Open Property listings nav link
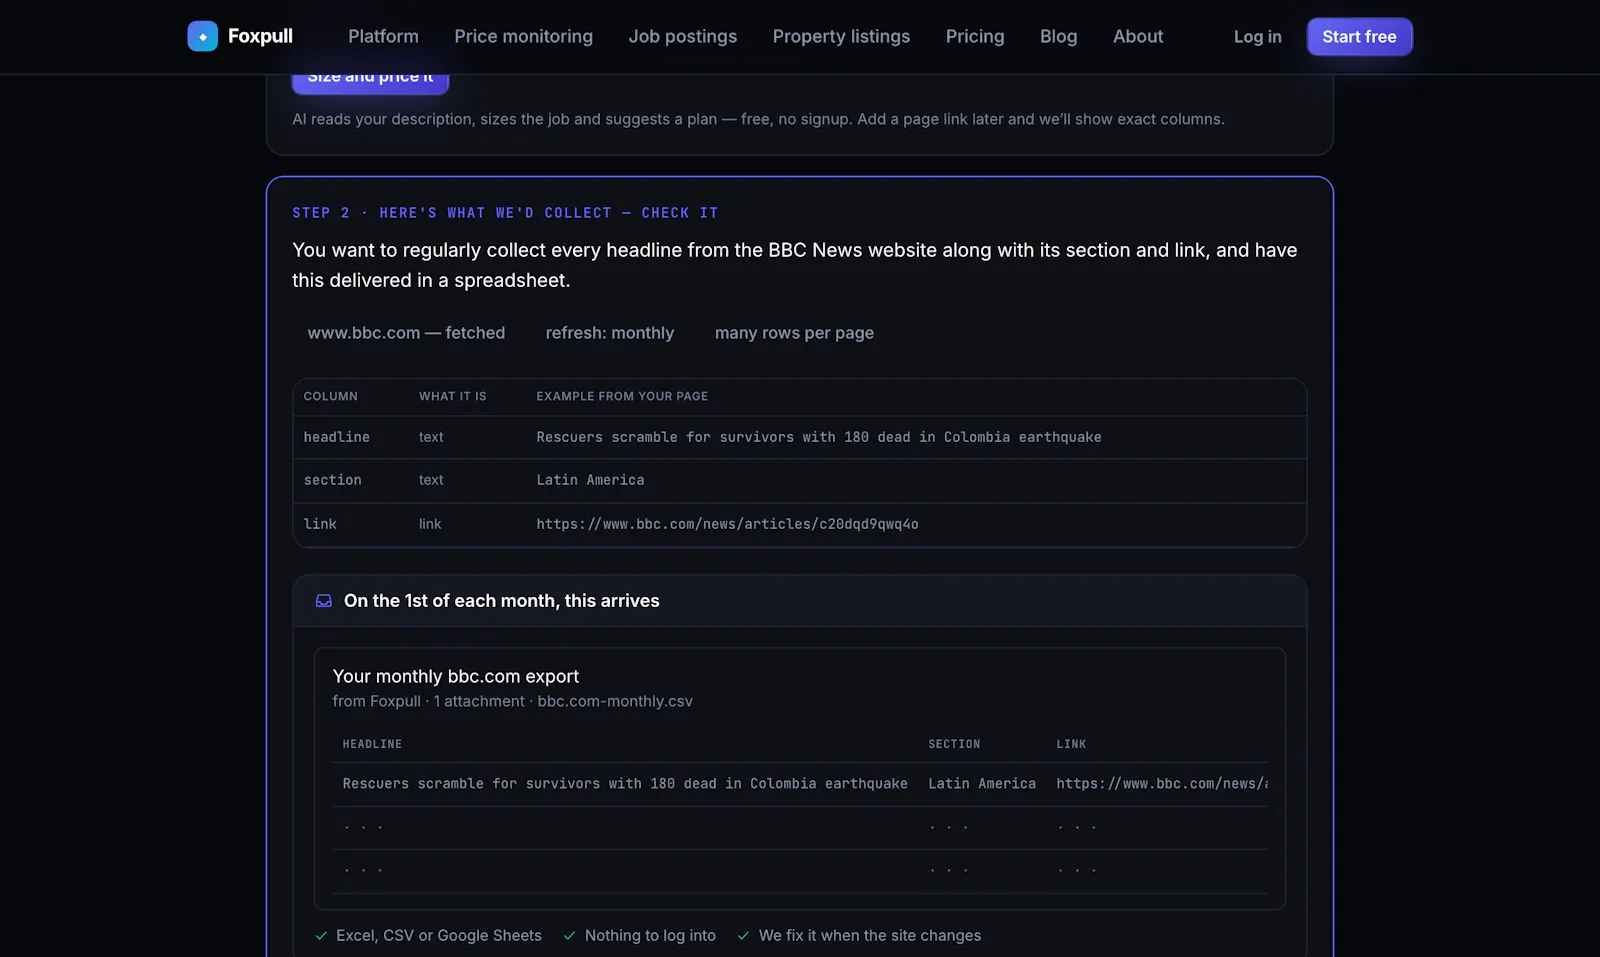Image resolution: width=1600 pixels, height=957 pixels. (841, 36)
